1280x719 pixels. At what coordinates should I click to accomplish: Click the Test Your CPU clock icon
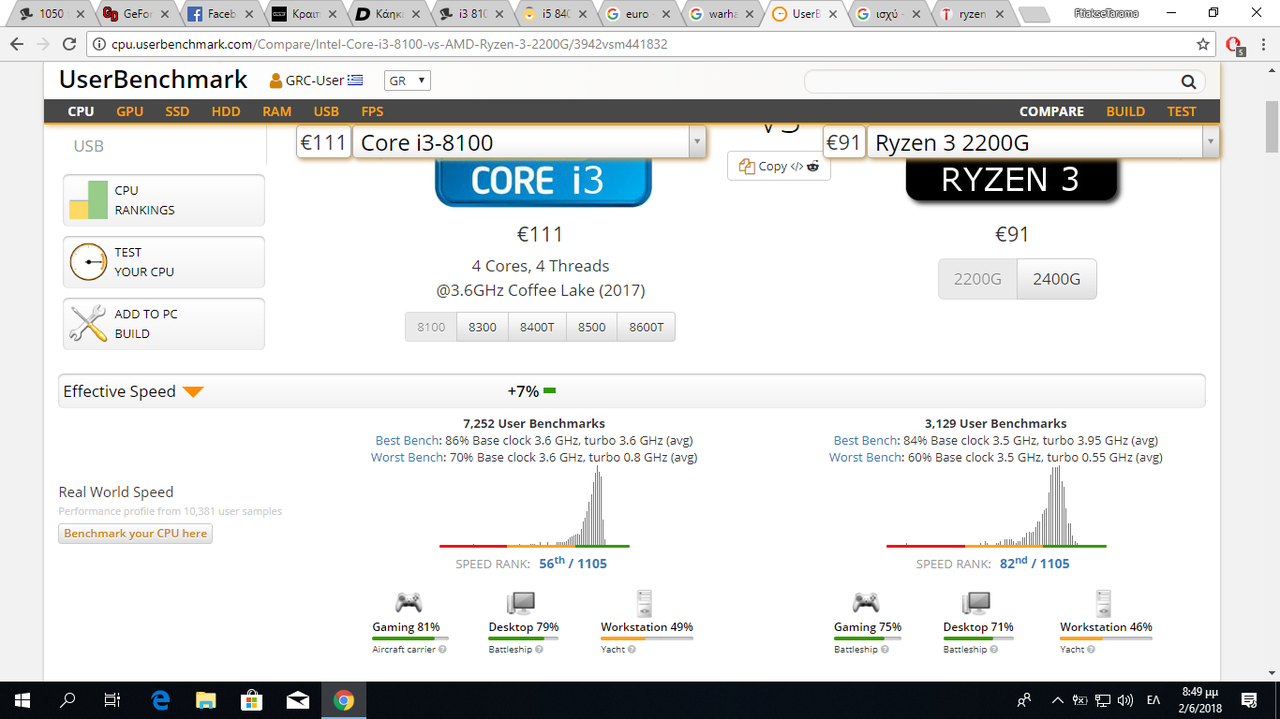pos(88,262)
